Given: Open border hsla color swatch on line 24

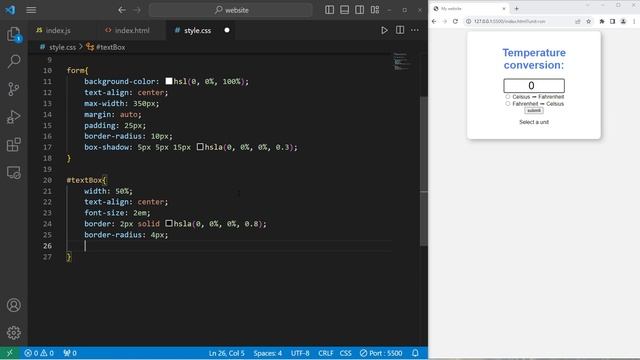Looking at the screenshot, I should click(169, 224).
